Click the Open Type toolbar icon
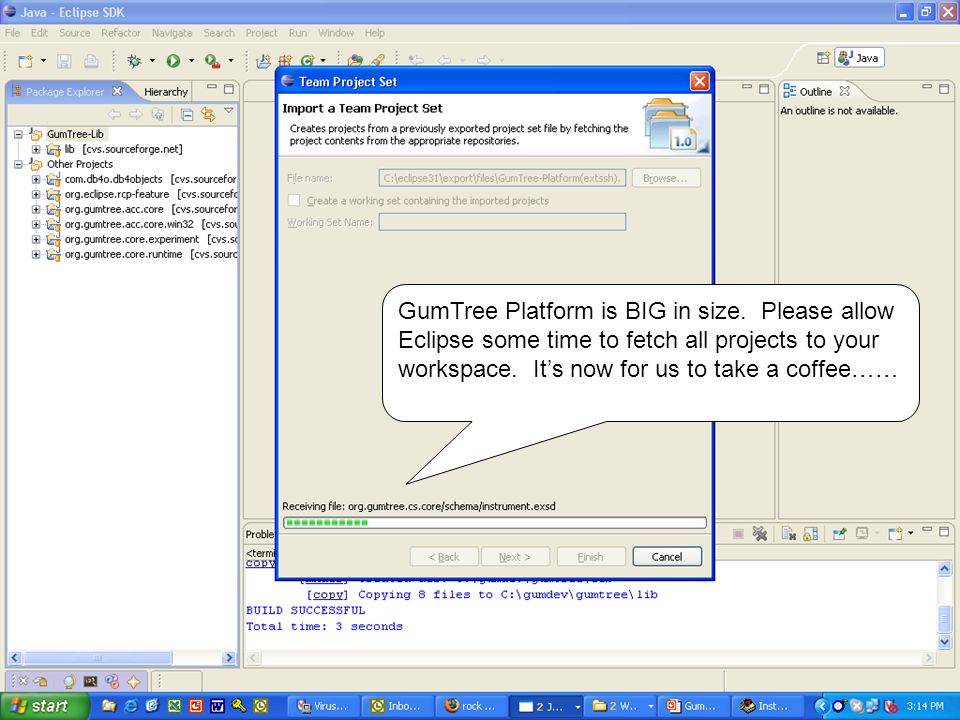Image resolution: width=960 pixels, height=720 pixels. pyautogui.click(x=355, y=61)
